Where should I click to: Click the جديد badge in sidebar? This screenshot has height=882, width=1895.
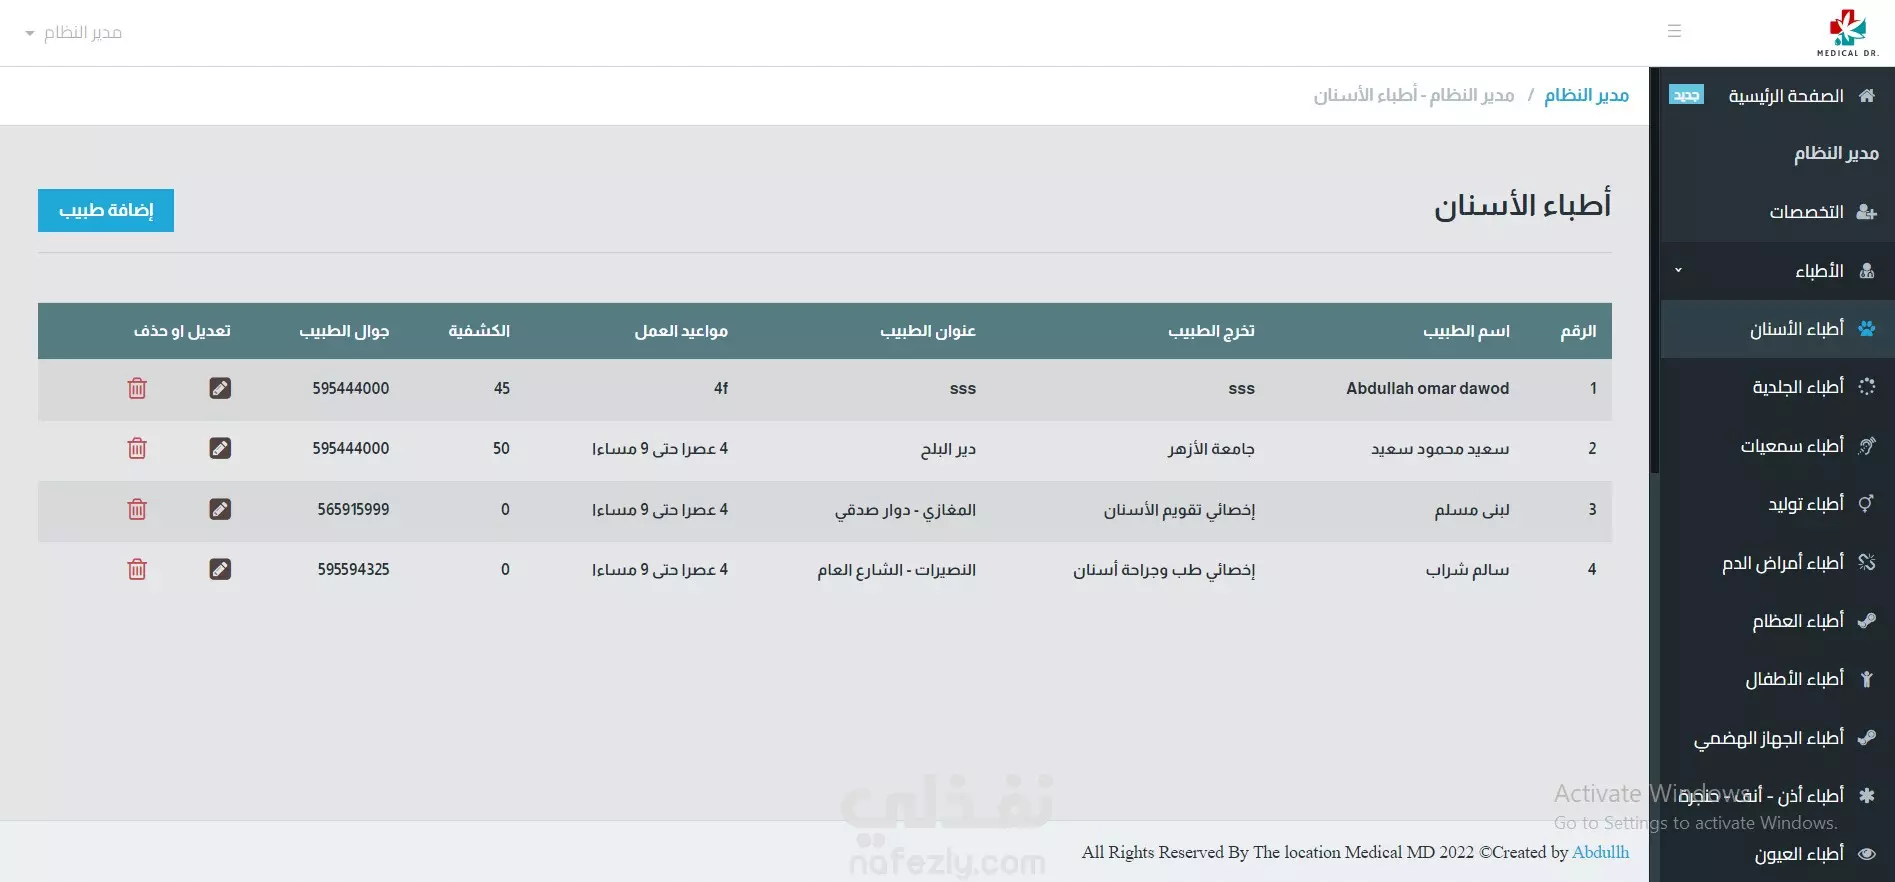[1686, 95]
